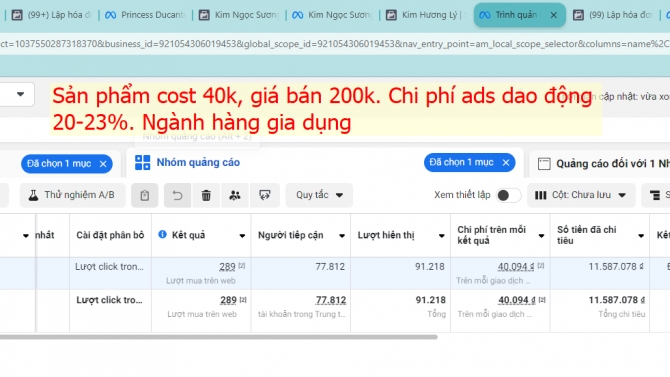Click the clipboard duplicate icon
The image size is (670, 377).
coord(144,195)
